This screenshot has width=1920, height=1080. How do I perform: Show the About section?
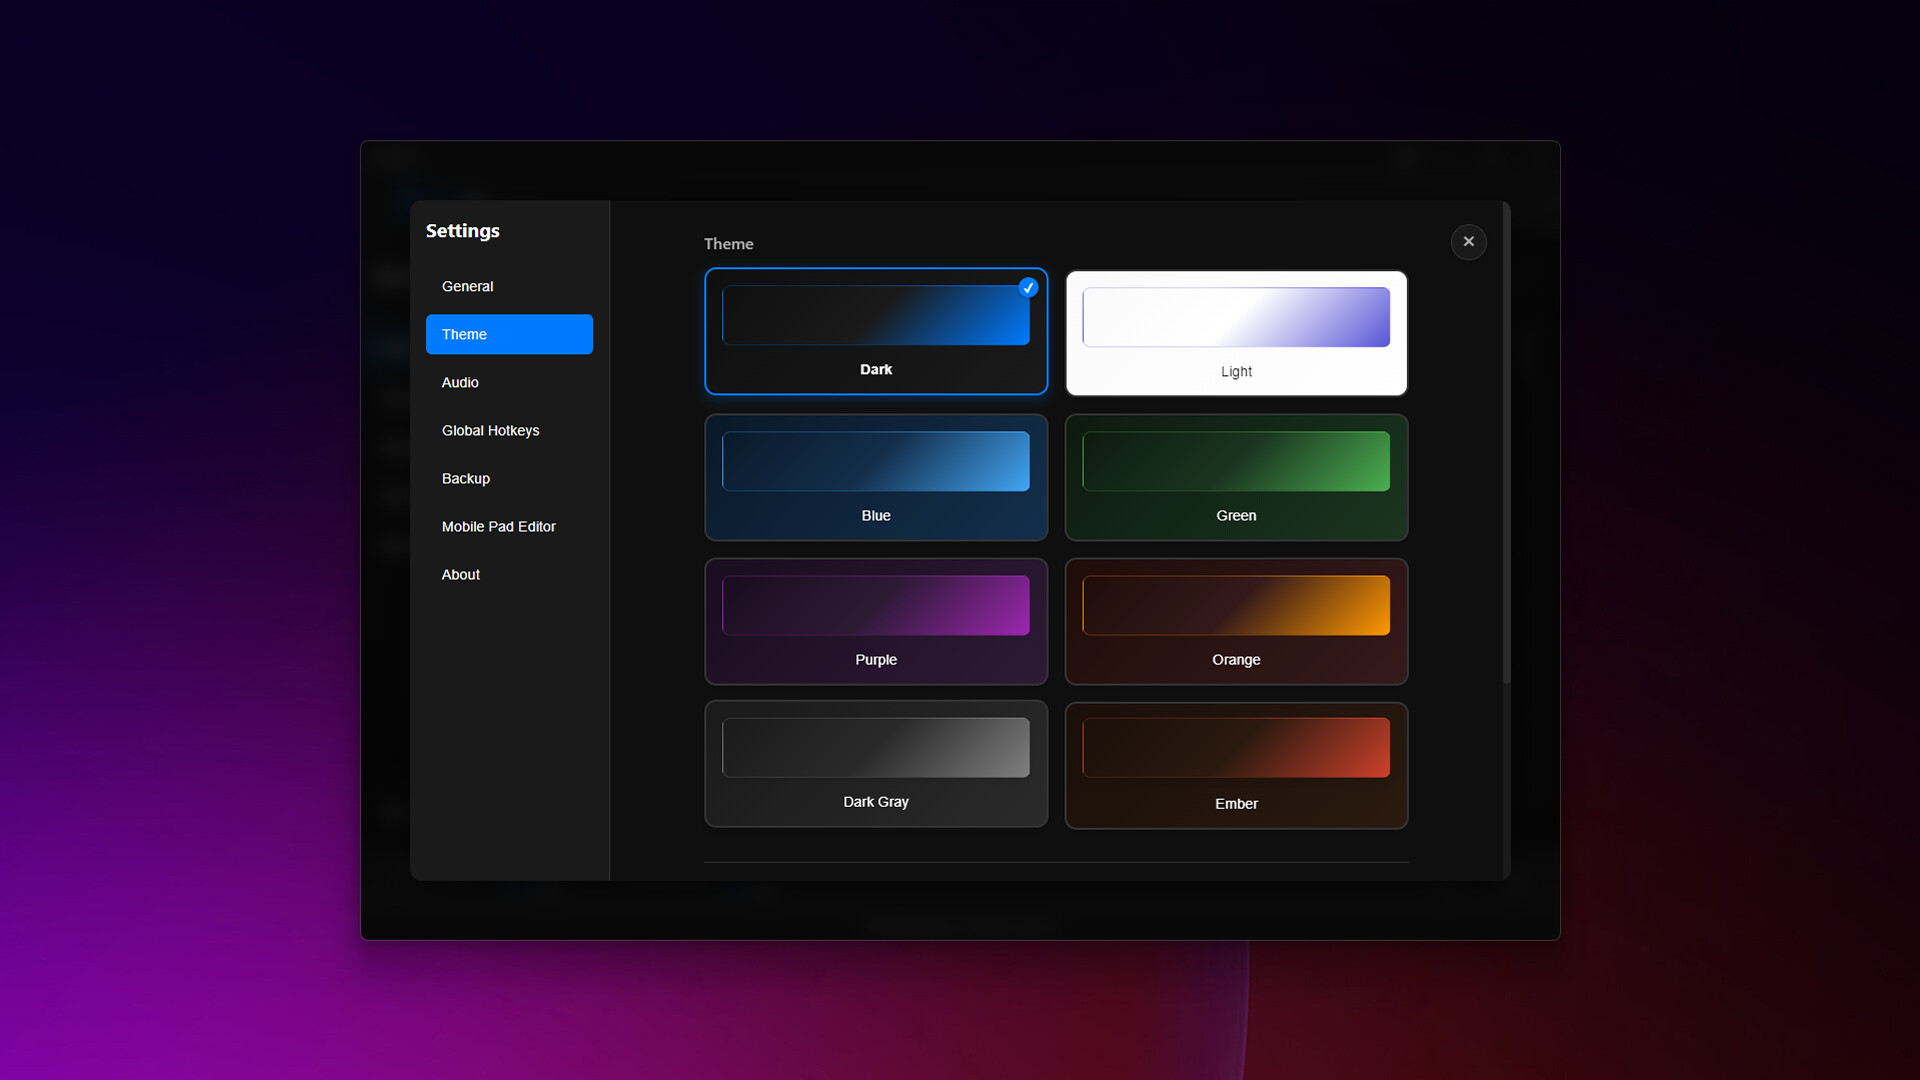pyautogui.click(x=461, y=575)
